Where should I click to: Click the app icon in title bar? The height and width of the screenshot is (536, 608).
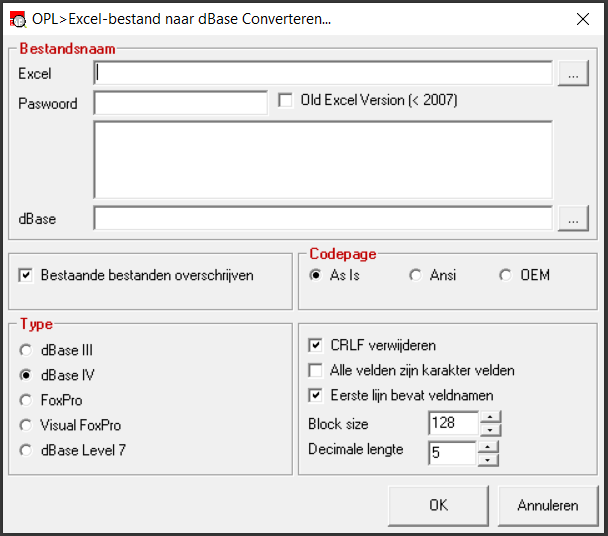click(18, 19)
